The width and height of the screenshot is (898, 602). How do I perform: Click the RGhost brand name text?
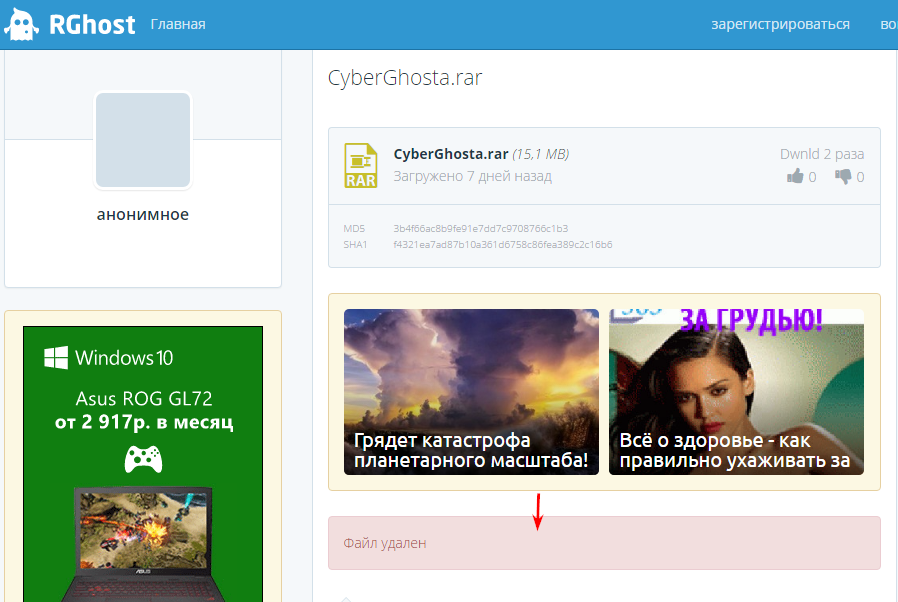92,25
